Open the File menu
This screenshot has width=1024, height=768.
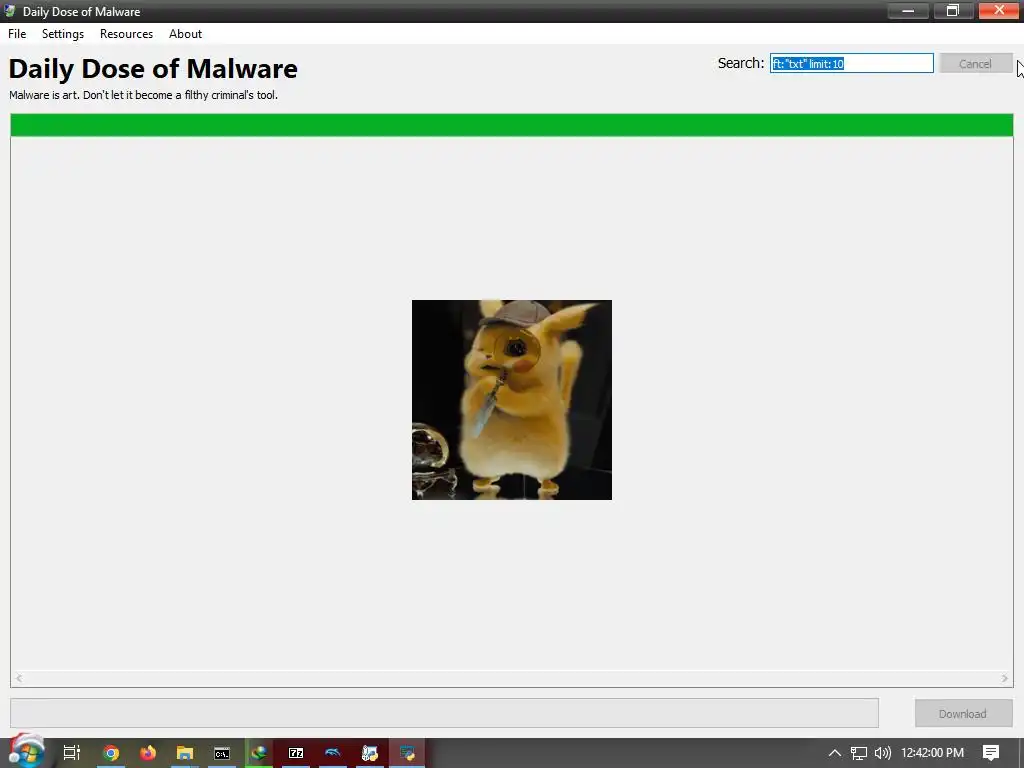pos(17,34)
